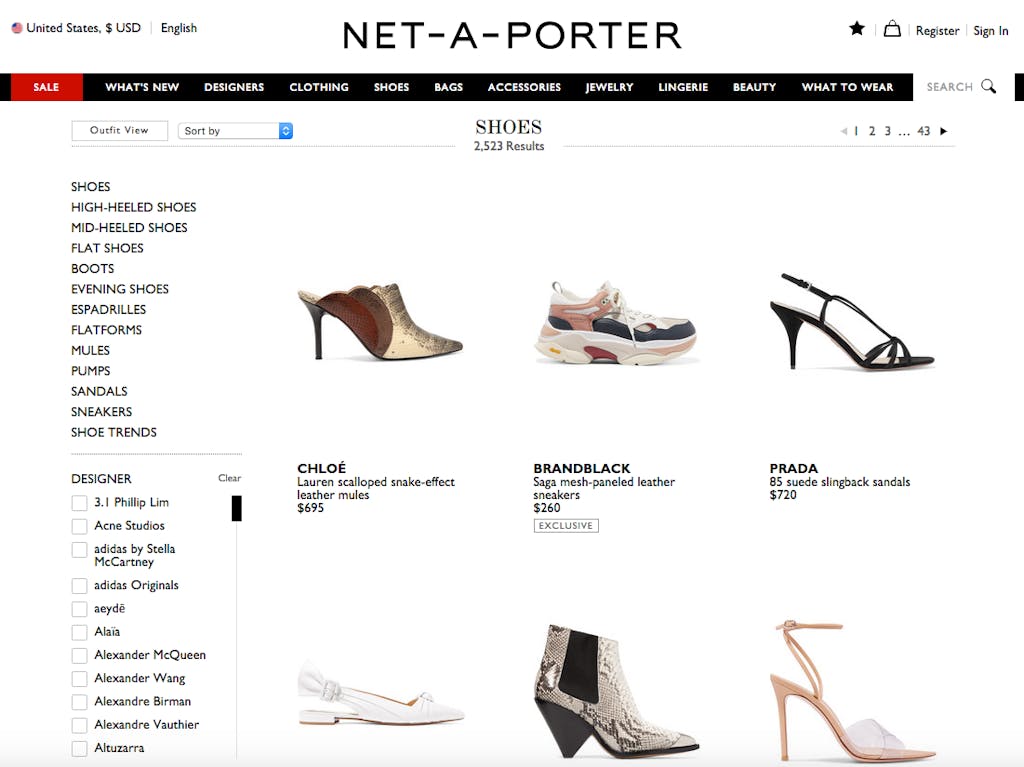The image size is (1024, 767).
Task: Filter by Sneakers category
Action: [101, 412]
